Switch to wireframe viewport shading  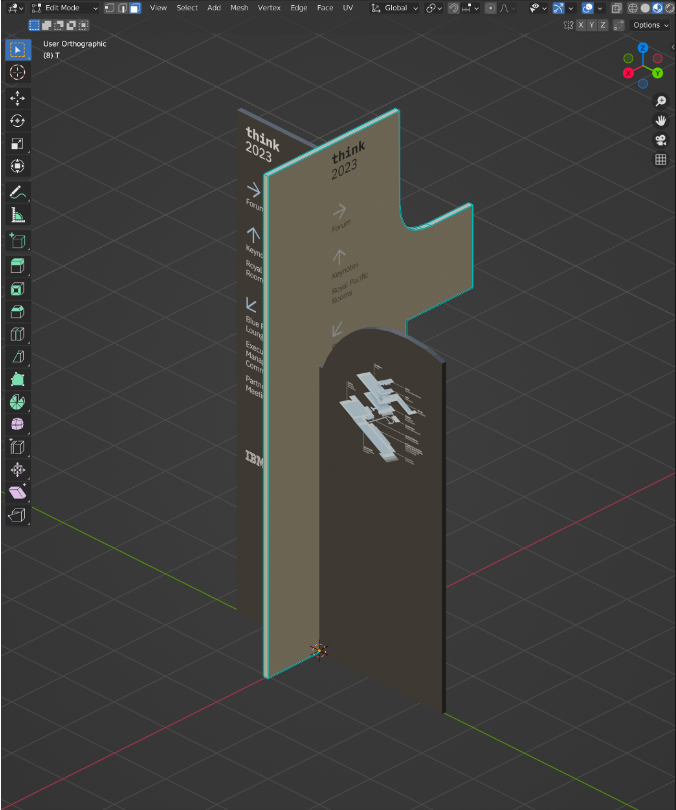coord(633,8)
